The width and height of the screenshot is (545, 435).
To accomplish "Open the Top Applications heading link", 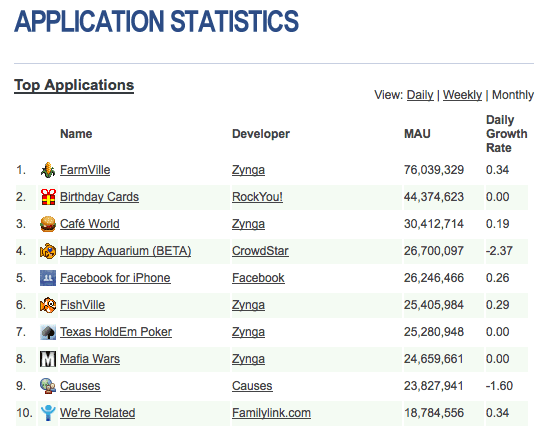I will (74, 85).
